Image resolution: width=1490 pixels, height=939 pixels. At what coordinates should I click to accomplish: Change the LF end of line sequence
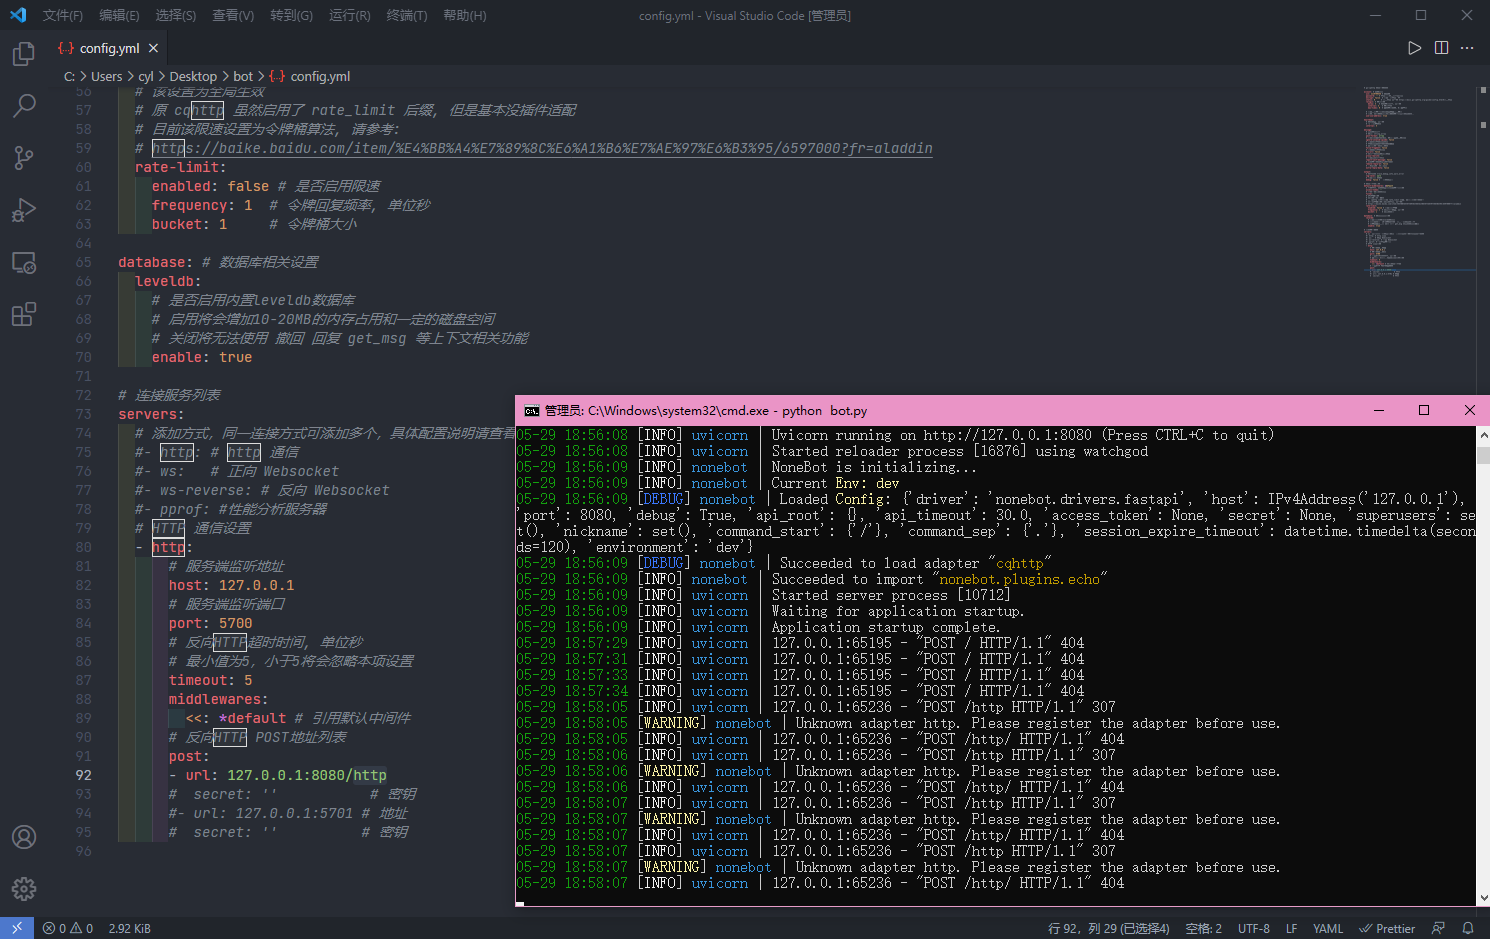click(x=1291, y=928)
